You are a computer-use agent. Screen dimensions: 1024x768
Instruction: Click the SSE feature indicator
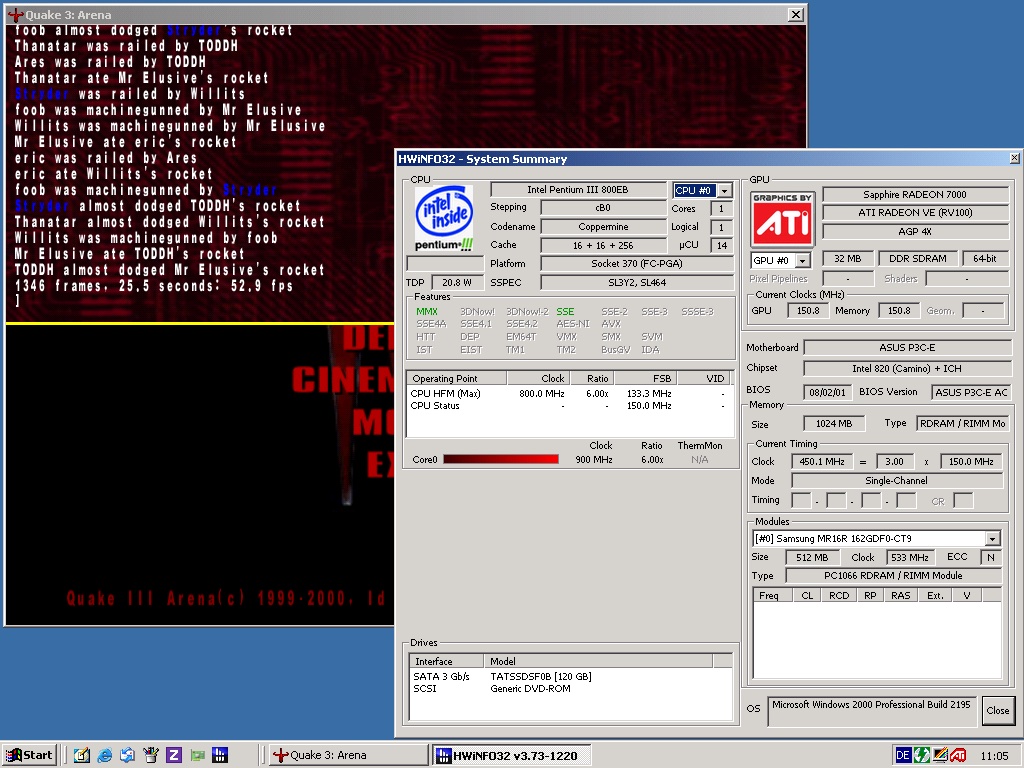565,311
